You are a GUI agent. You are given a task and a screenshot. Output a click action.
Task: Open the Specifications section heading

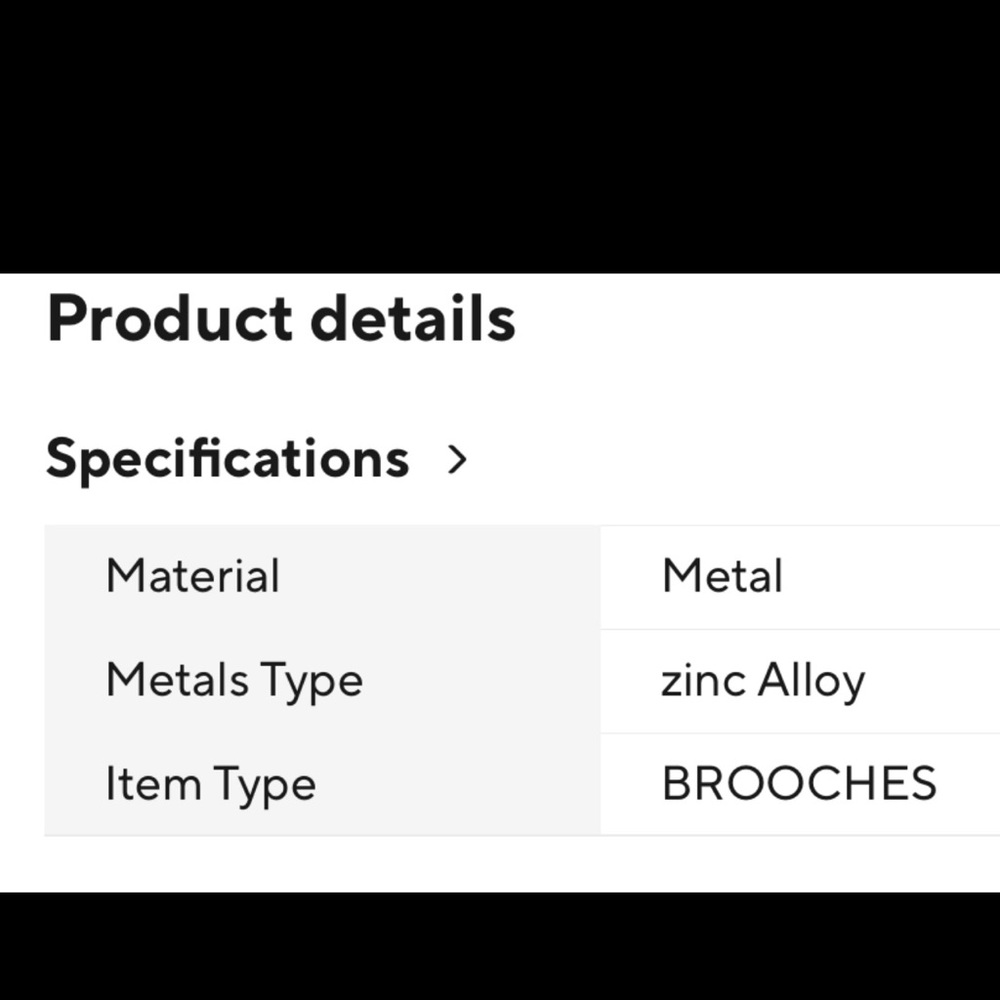227,460
